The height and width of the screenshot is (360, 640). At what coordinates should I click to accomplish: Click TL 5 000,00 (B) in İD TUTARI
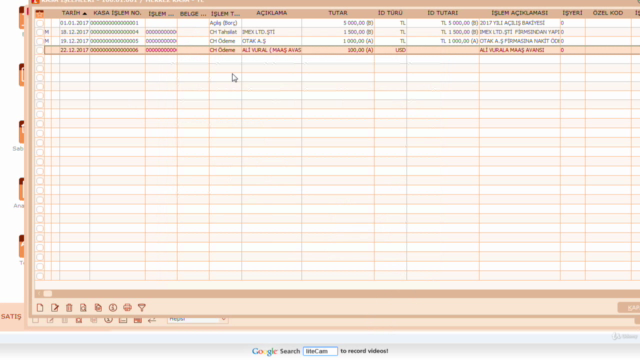pos(459,23)
